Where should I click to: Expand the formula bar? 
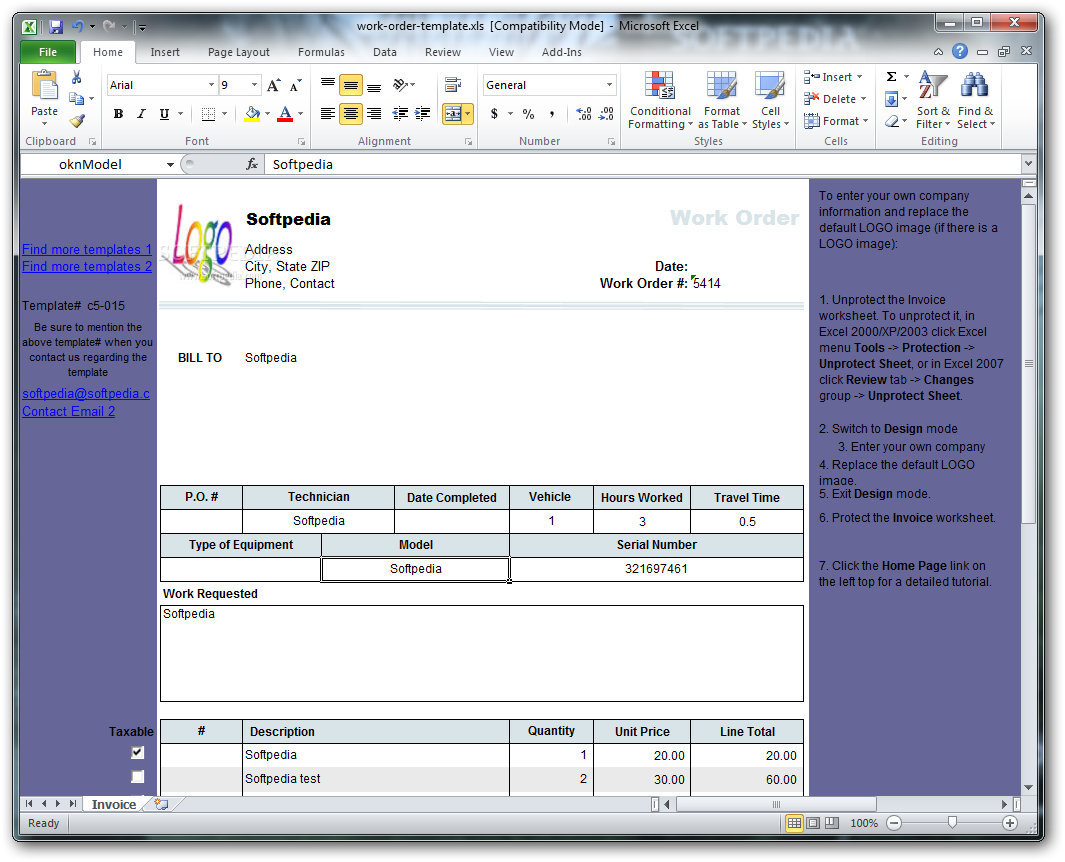pos(1028,164)
